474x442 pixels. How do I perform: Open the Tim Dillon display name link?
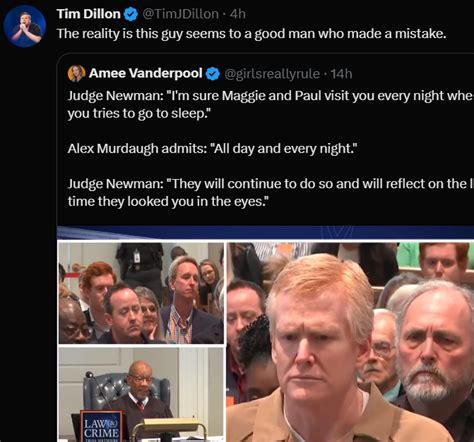88,14
